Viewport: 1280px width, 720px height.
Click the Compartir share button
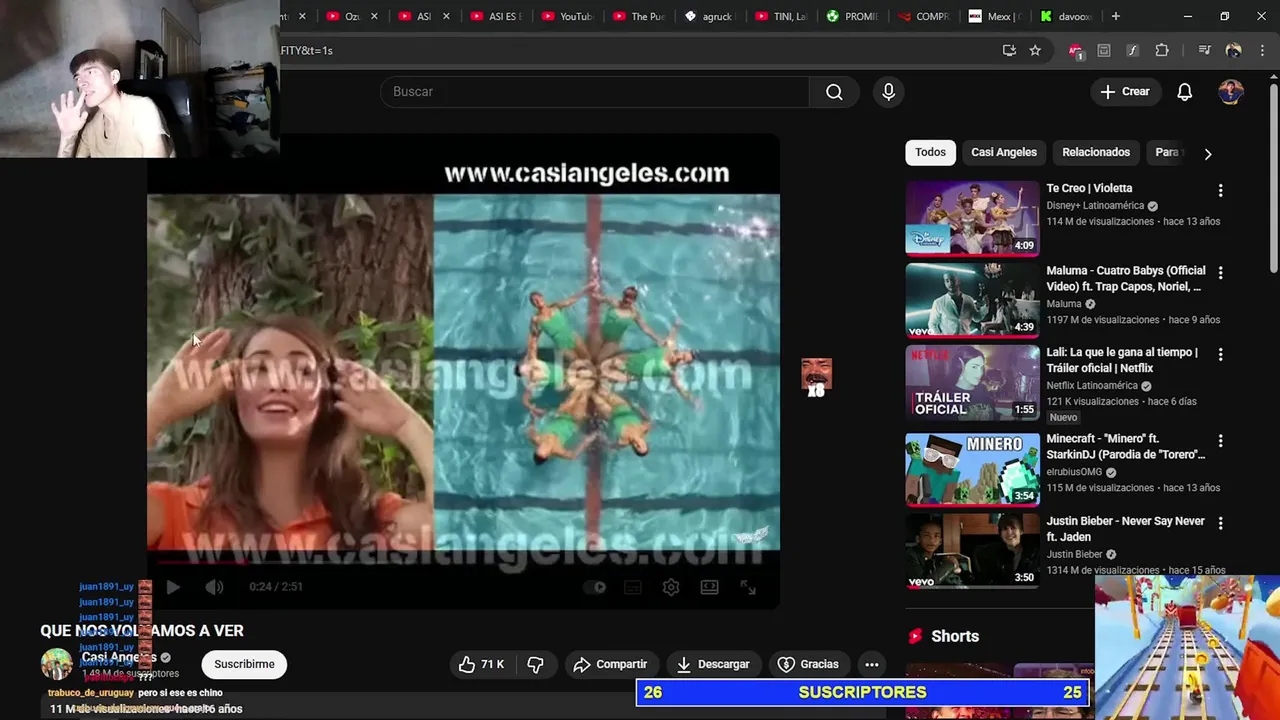tap(610, 664)
